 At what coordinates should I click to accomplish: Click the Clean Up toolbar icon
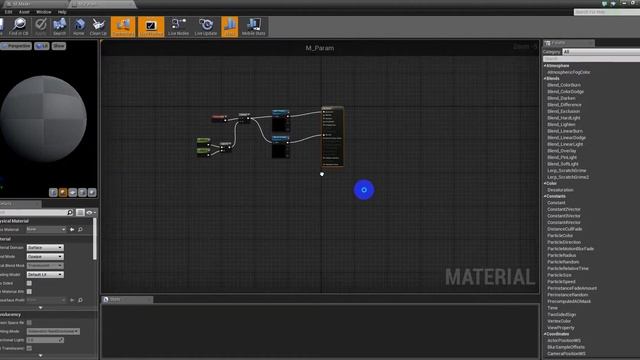point(98,27)
